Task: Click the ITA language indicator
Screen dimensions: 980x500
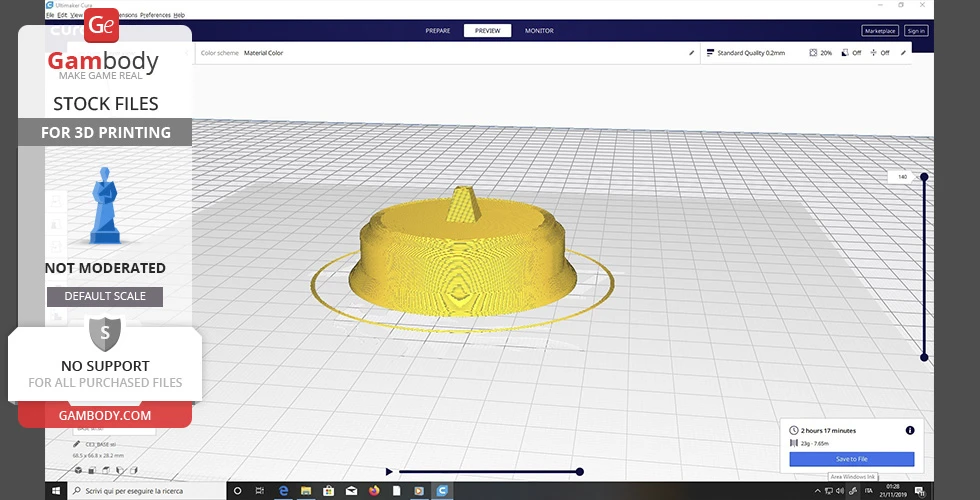Action: coord(869,491)
